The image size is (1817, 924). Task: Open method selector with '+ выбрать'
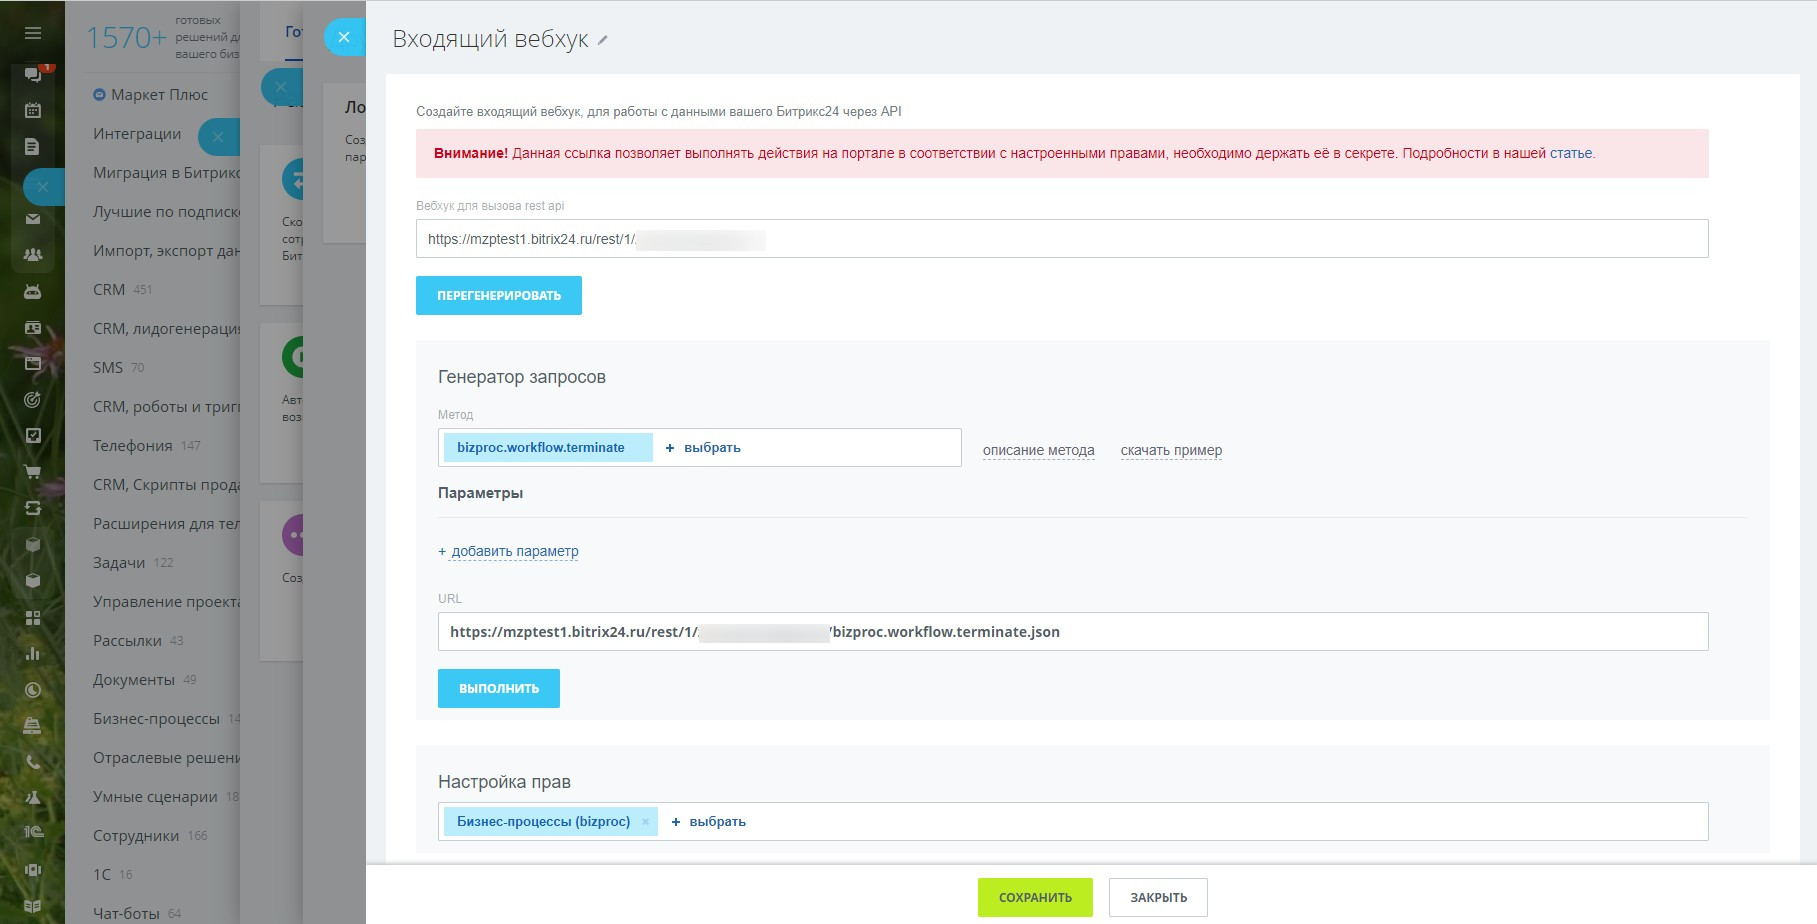point(703,448)
